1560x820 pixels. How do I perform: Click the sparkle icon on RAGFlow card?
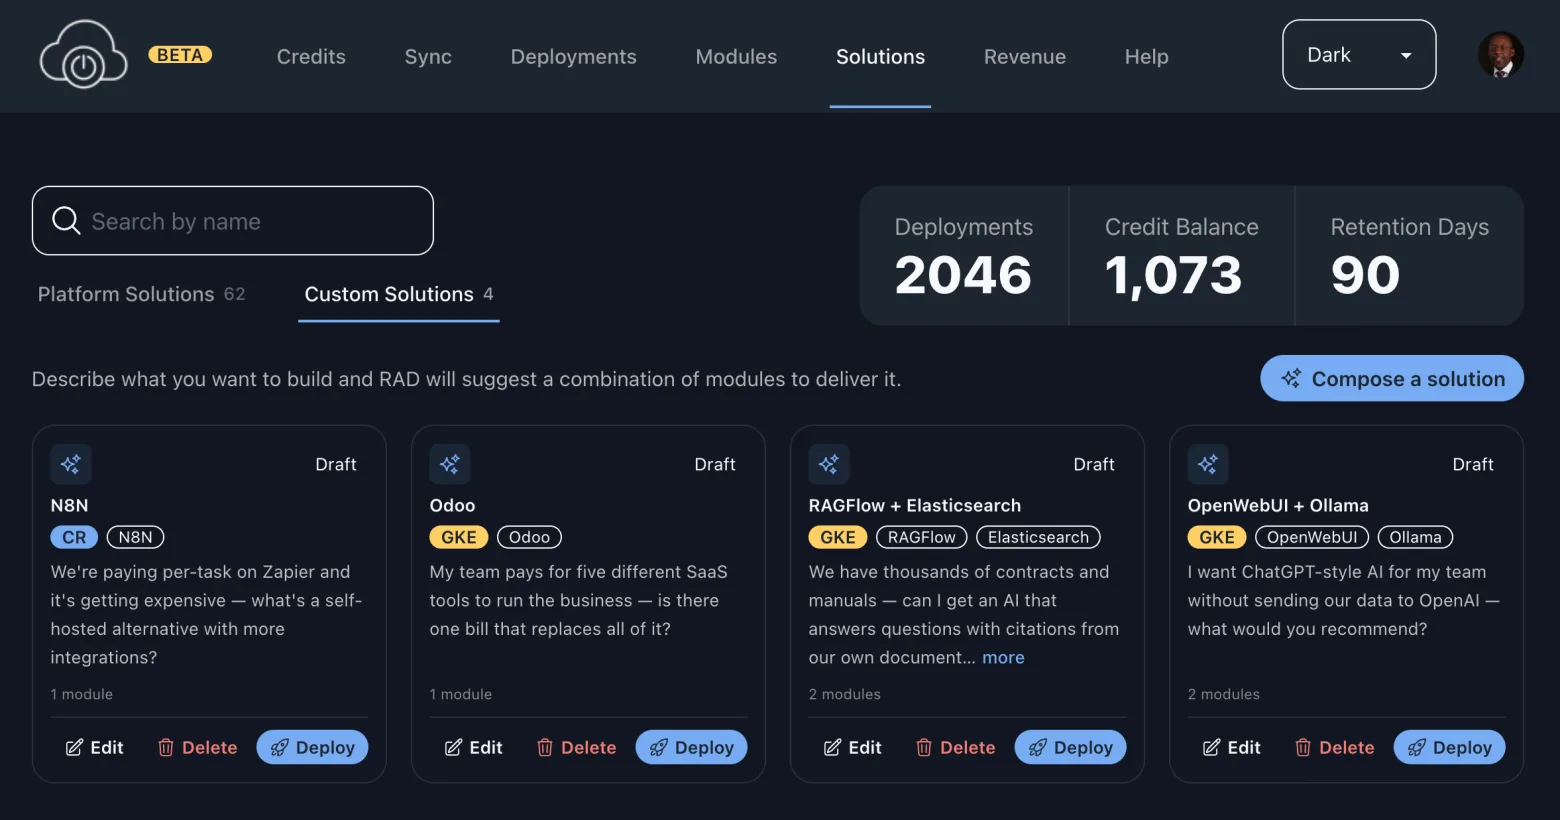pyautogui.click(x=829, y=464)
